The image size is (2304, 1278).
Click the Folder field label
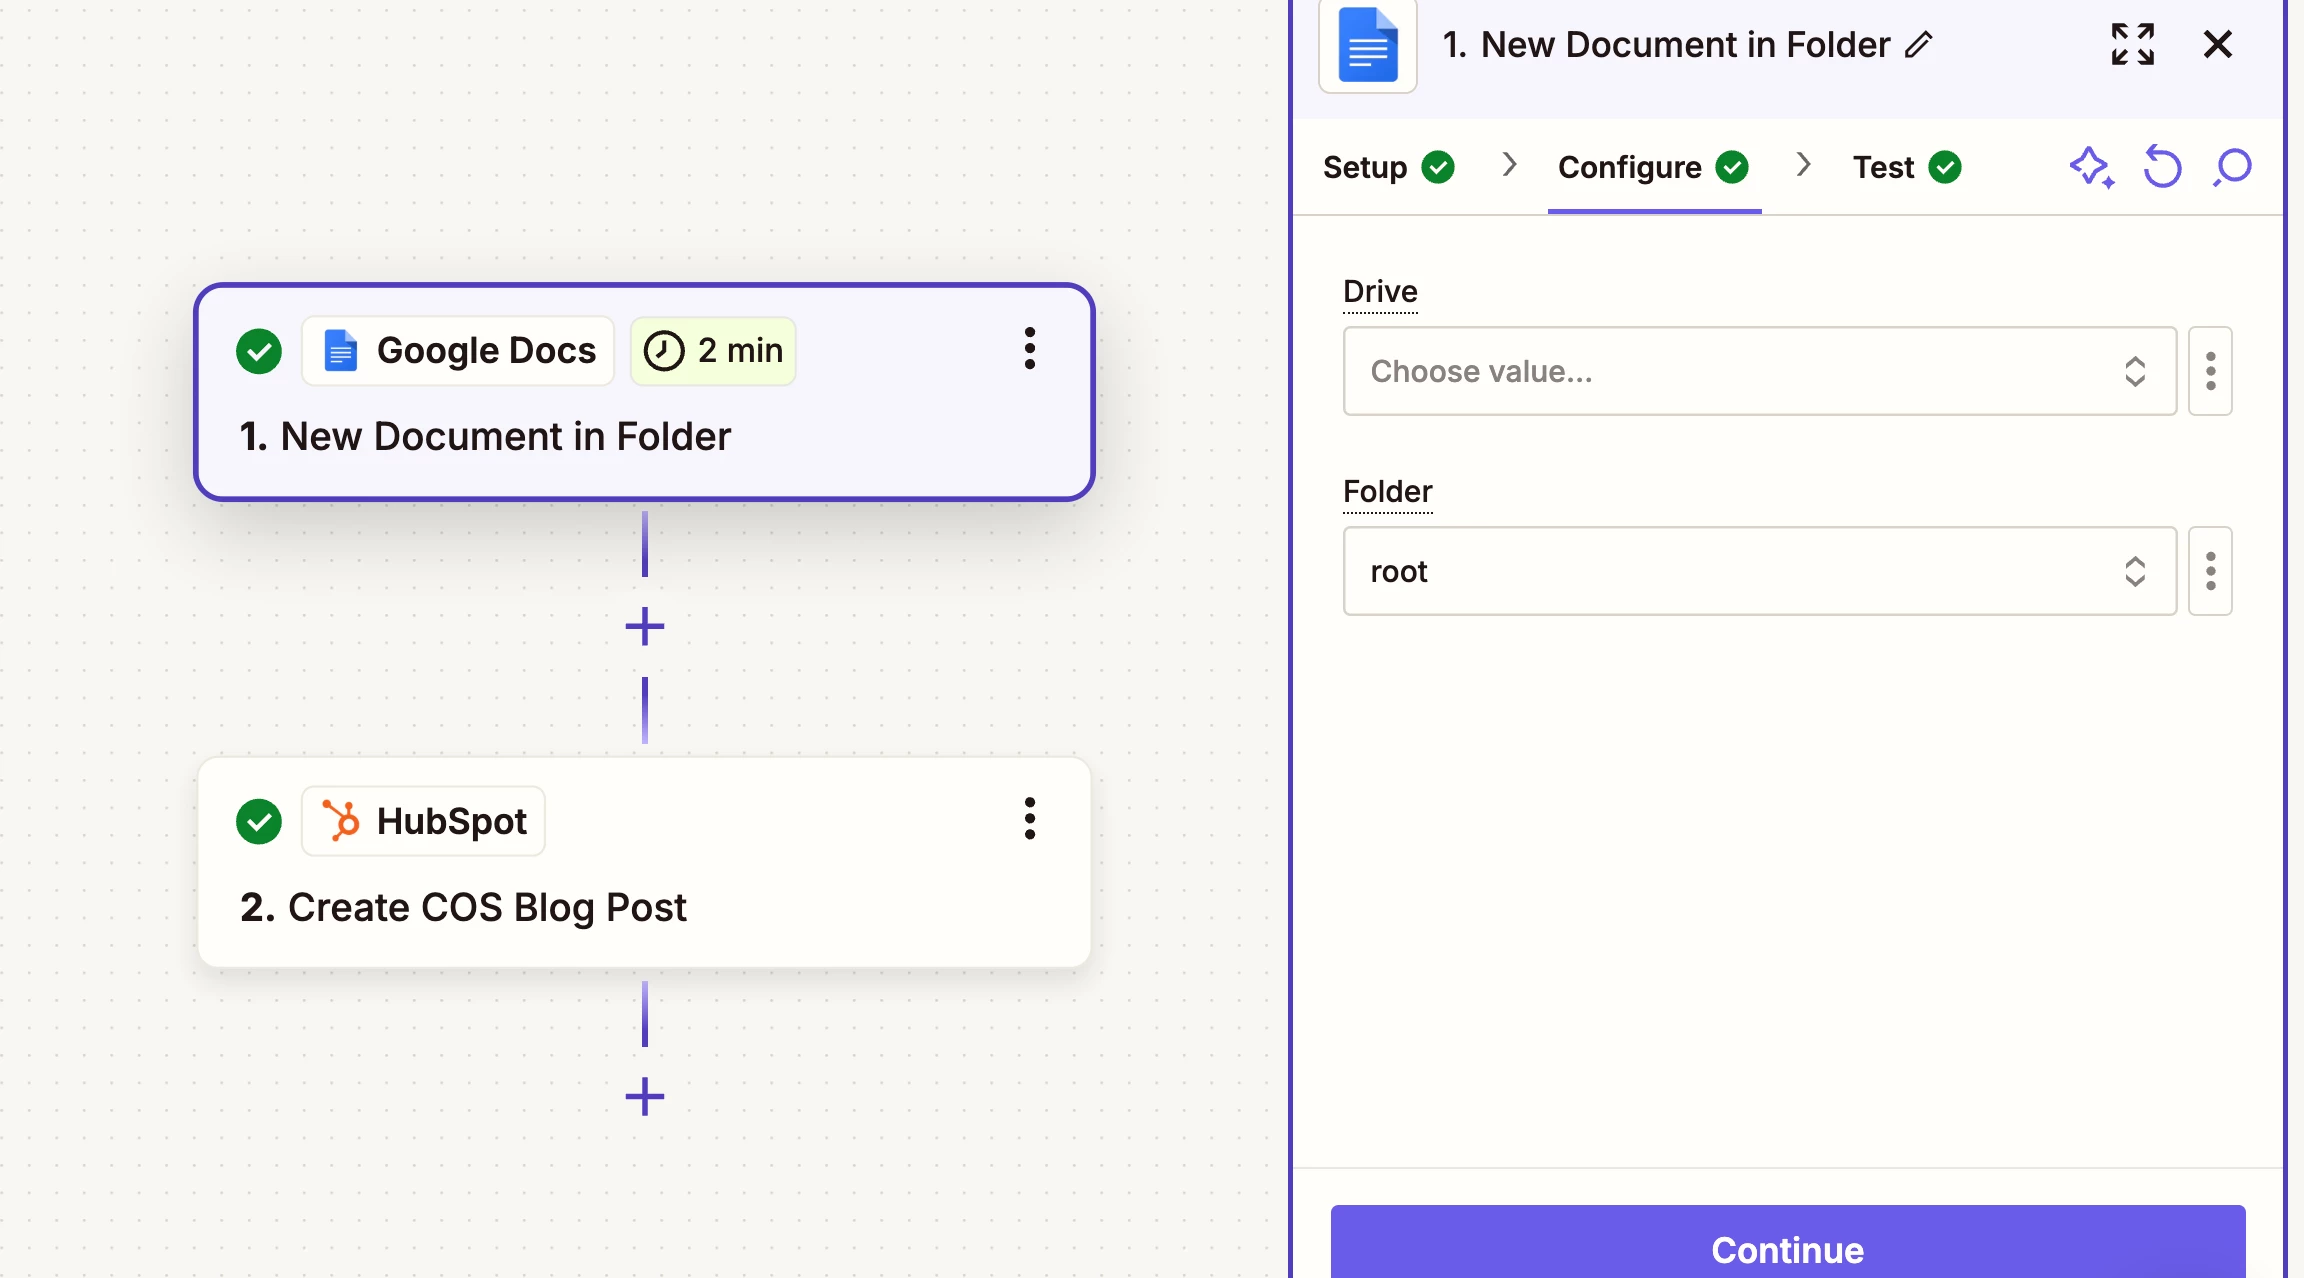pos(1387,491)
